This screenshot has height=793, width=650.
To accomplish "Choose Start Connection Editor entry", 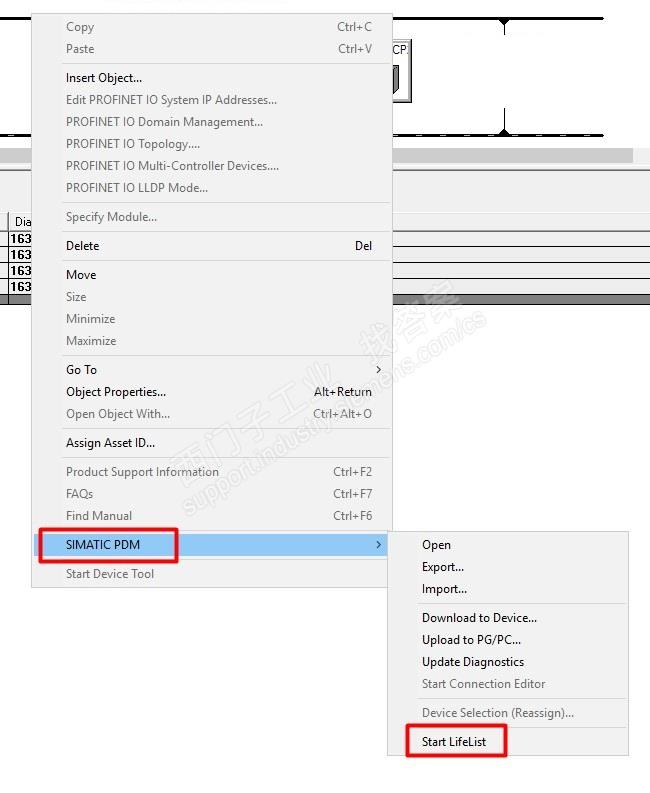I will [x=508, y=684].
